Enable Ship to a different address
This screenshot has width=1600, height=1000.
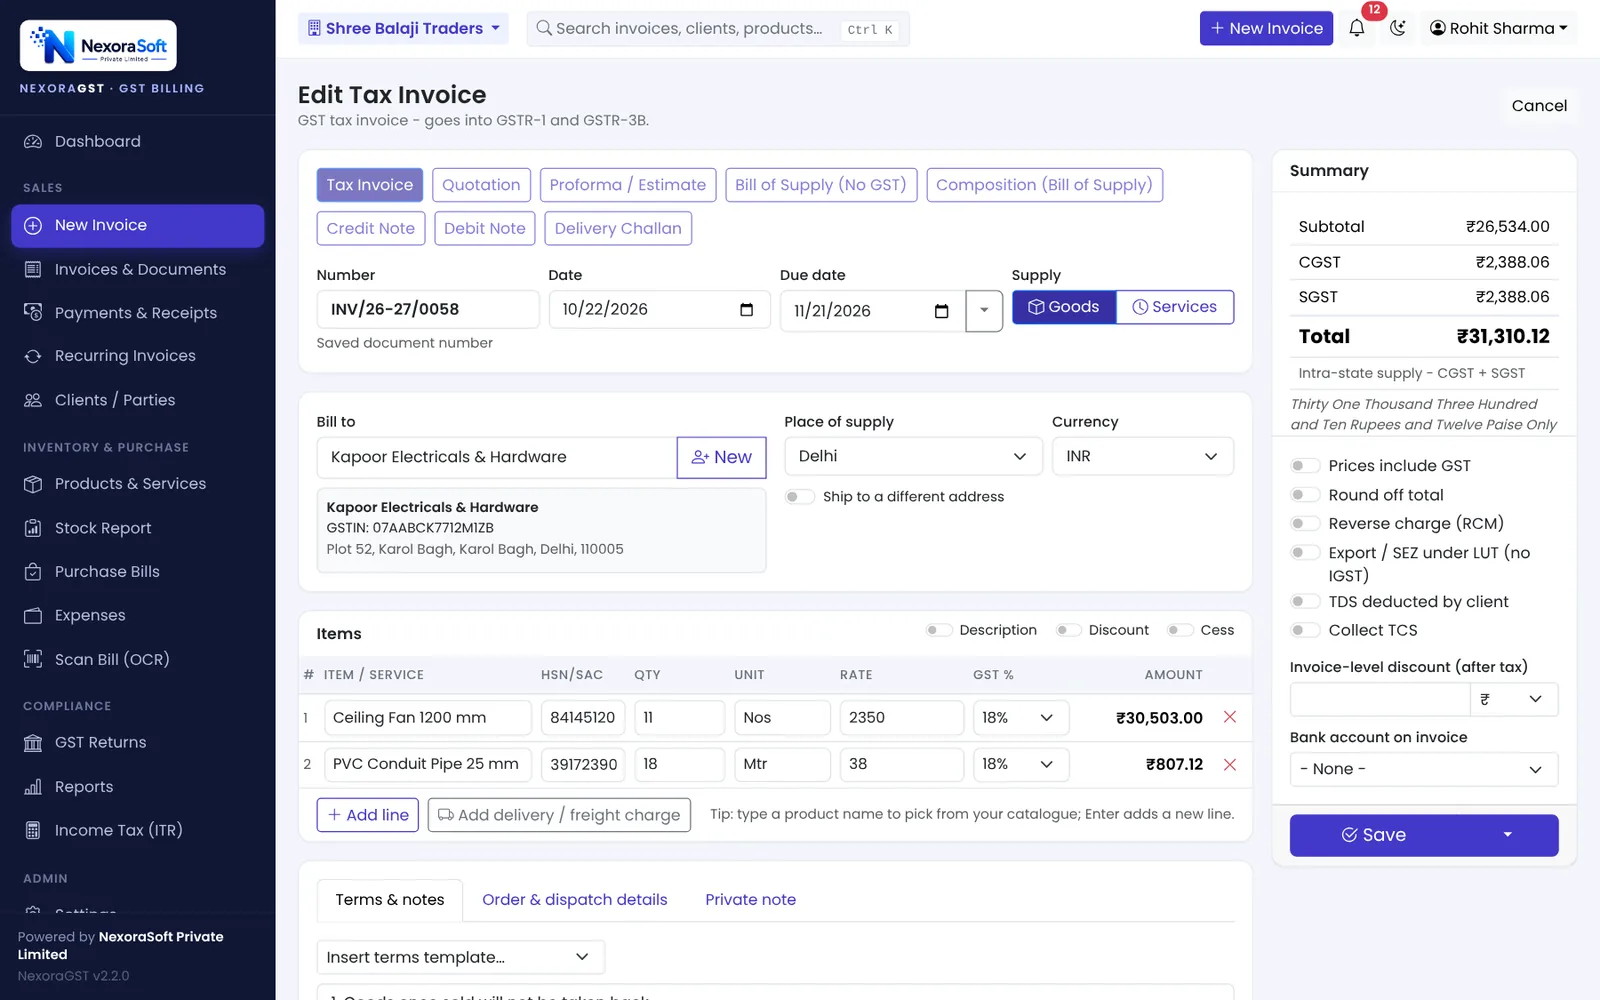click(799, 497)
